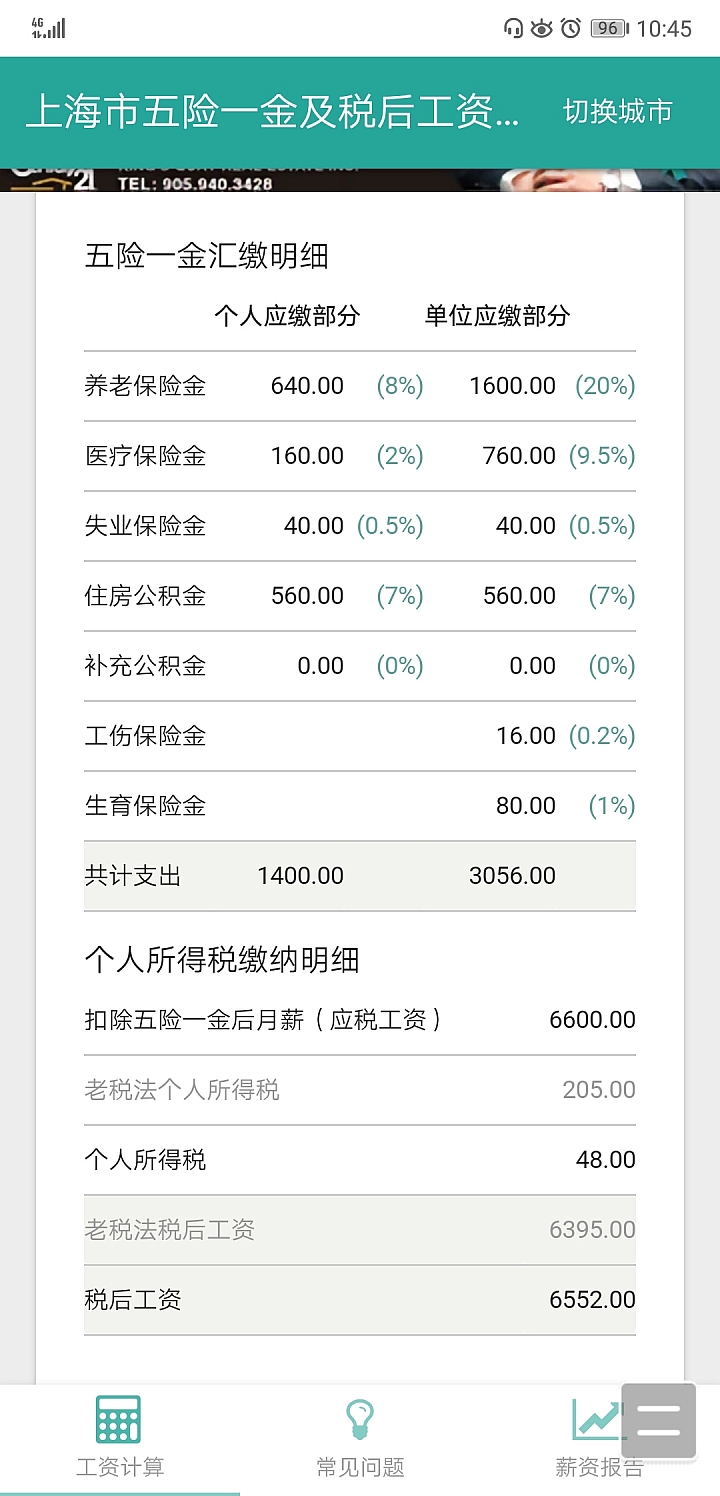Tap the ad banner at top

click(x=360, y=180)
